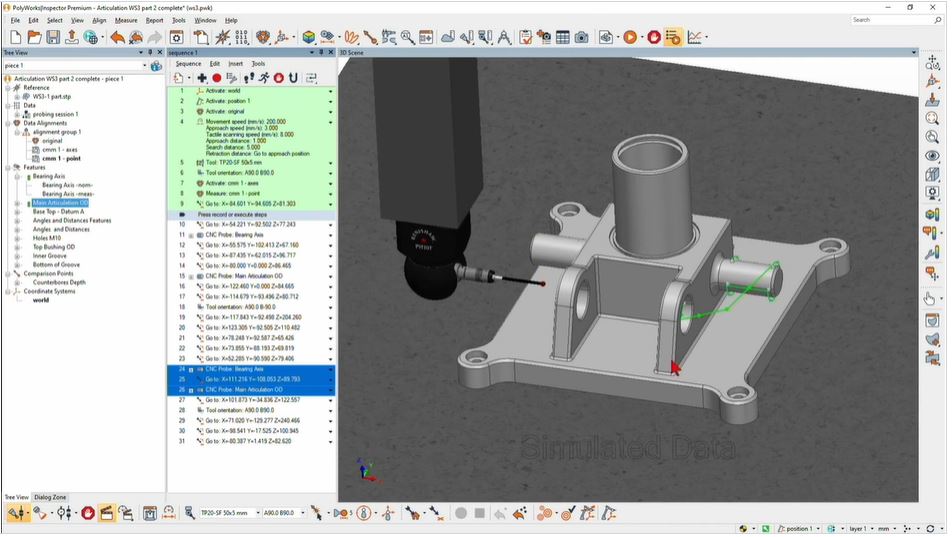This screenshot has height=537, width=952.
Task: Switch to the Dialog Zone tab
Action: 50,497
